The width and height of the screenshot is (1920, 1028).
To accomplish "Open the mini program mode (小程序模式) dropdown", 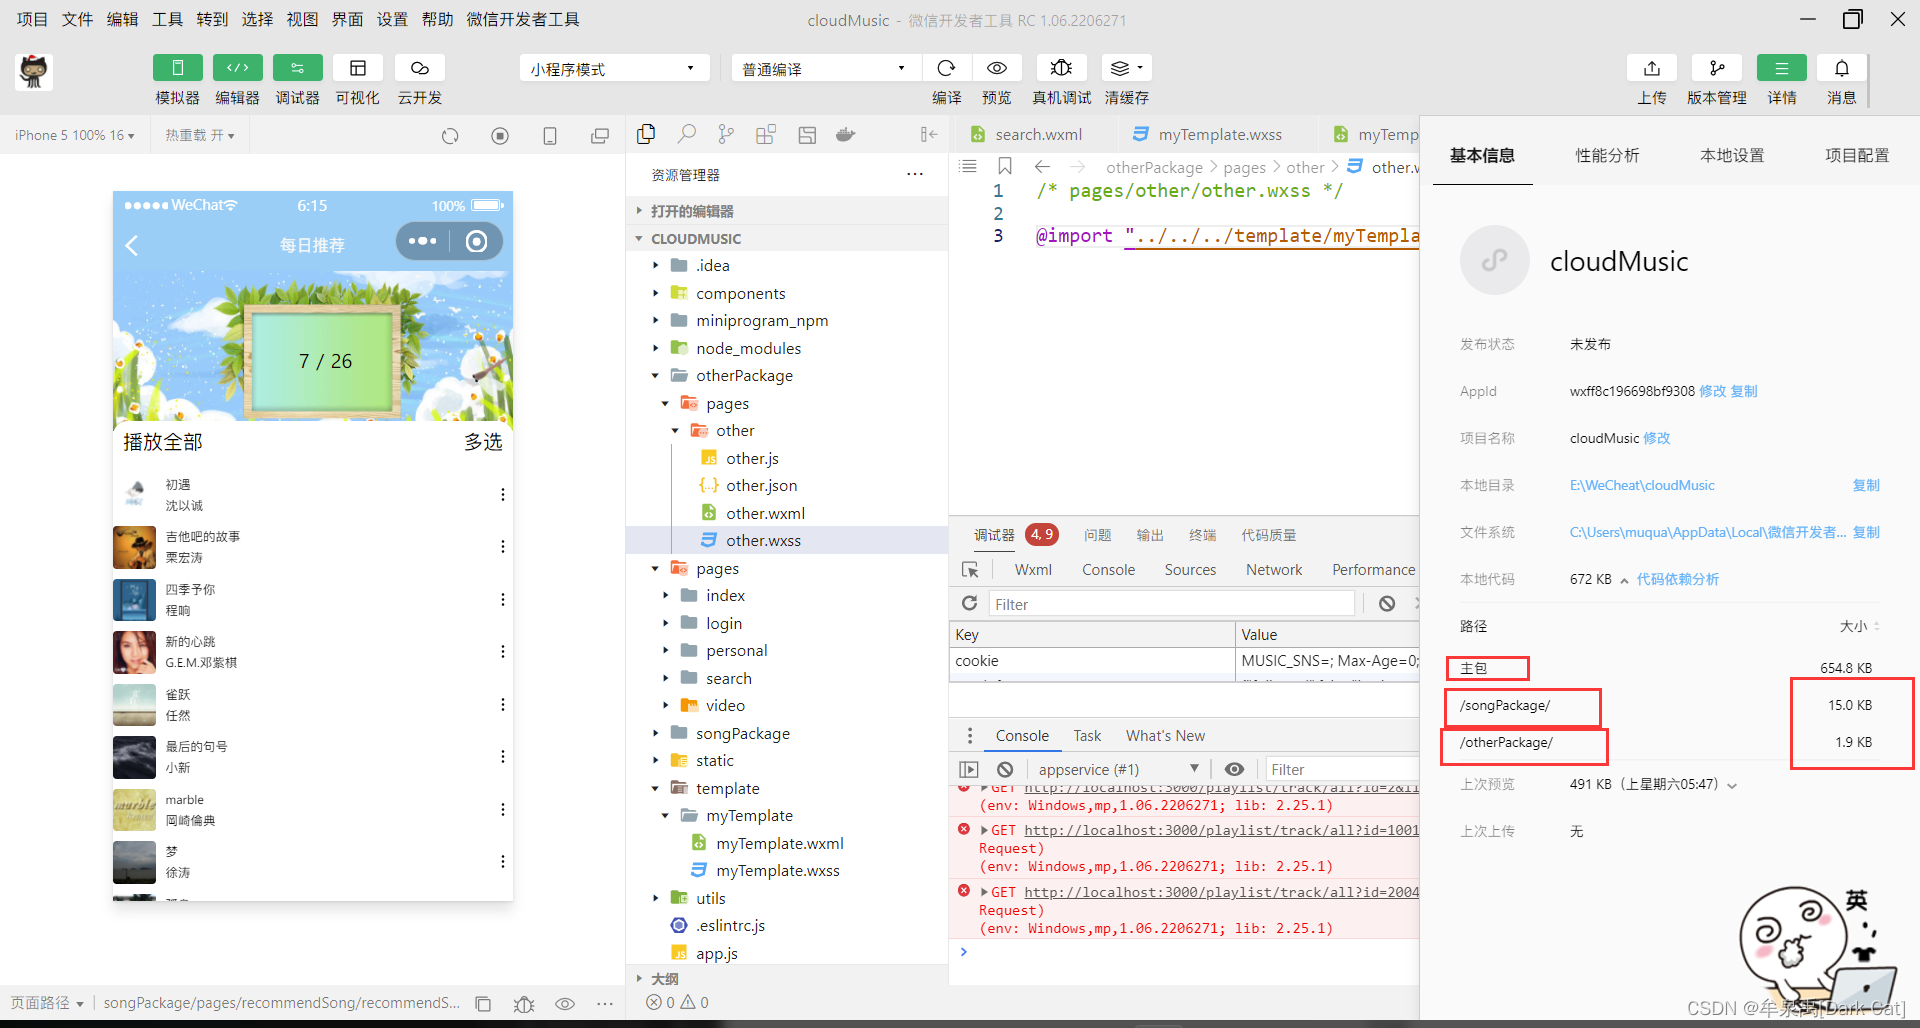I will [x=612, y=69].
